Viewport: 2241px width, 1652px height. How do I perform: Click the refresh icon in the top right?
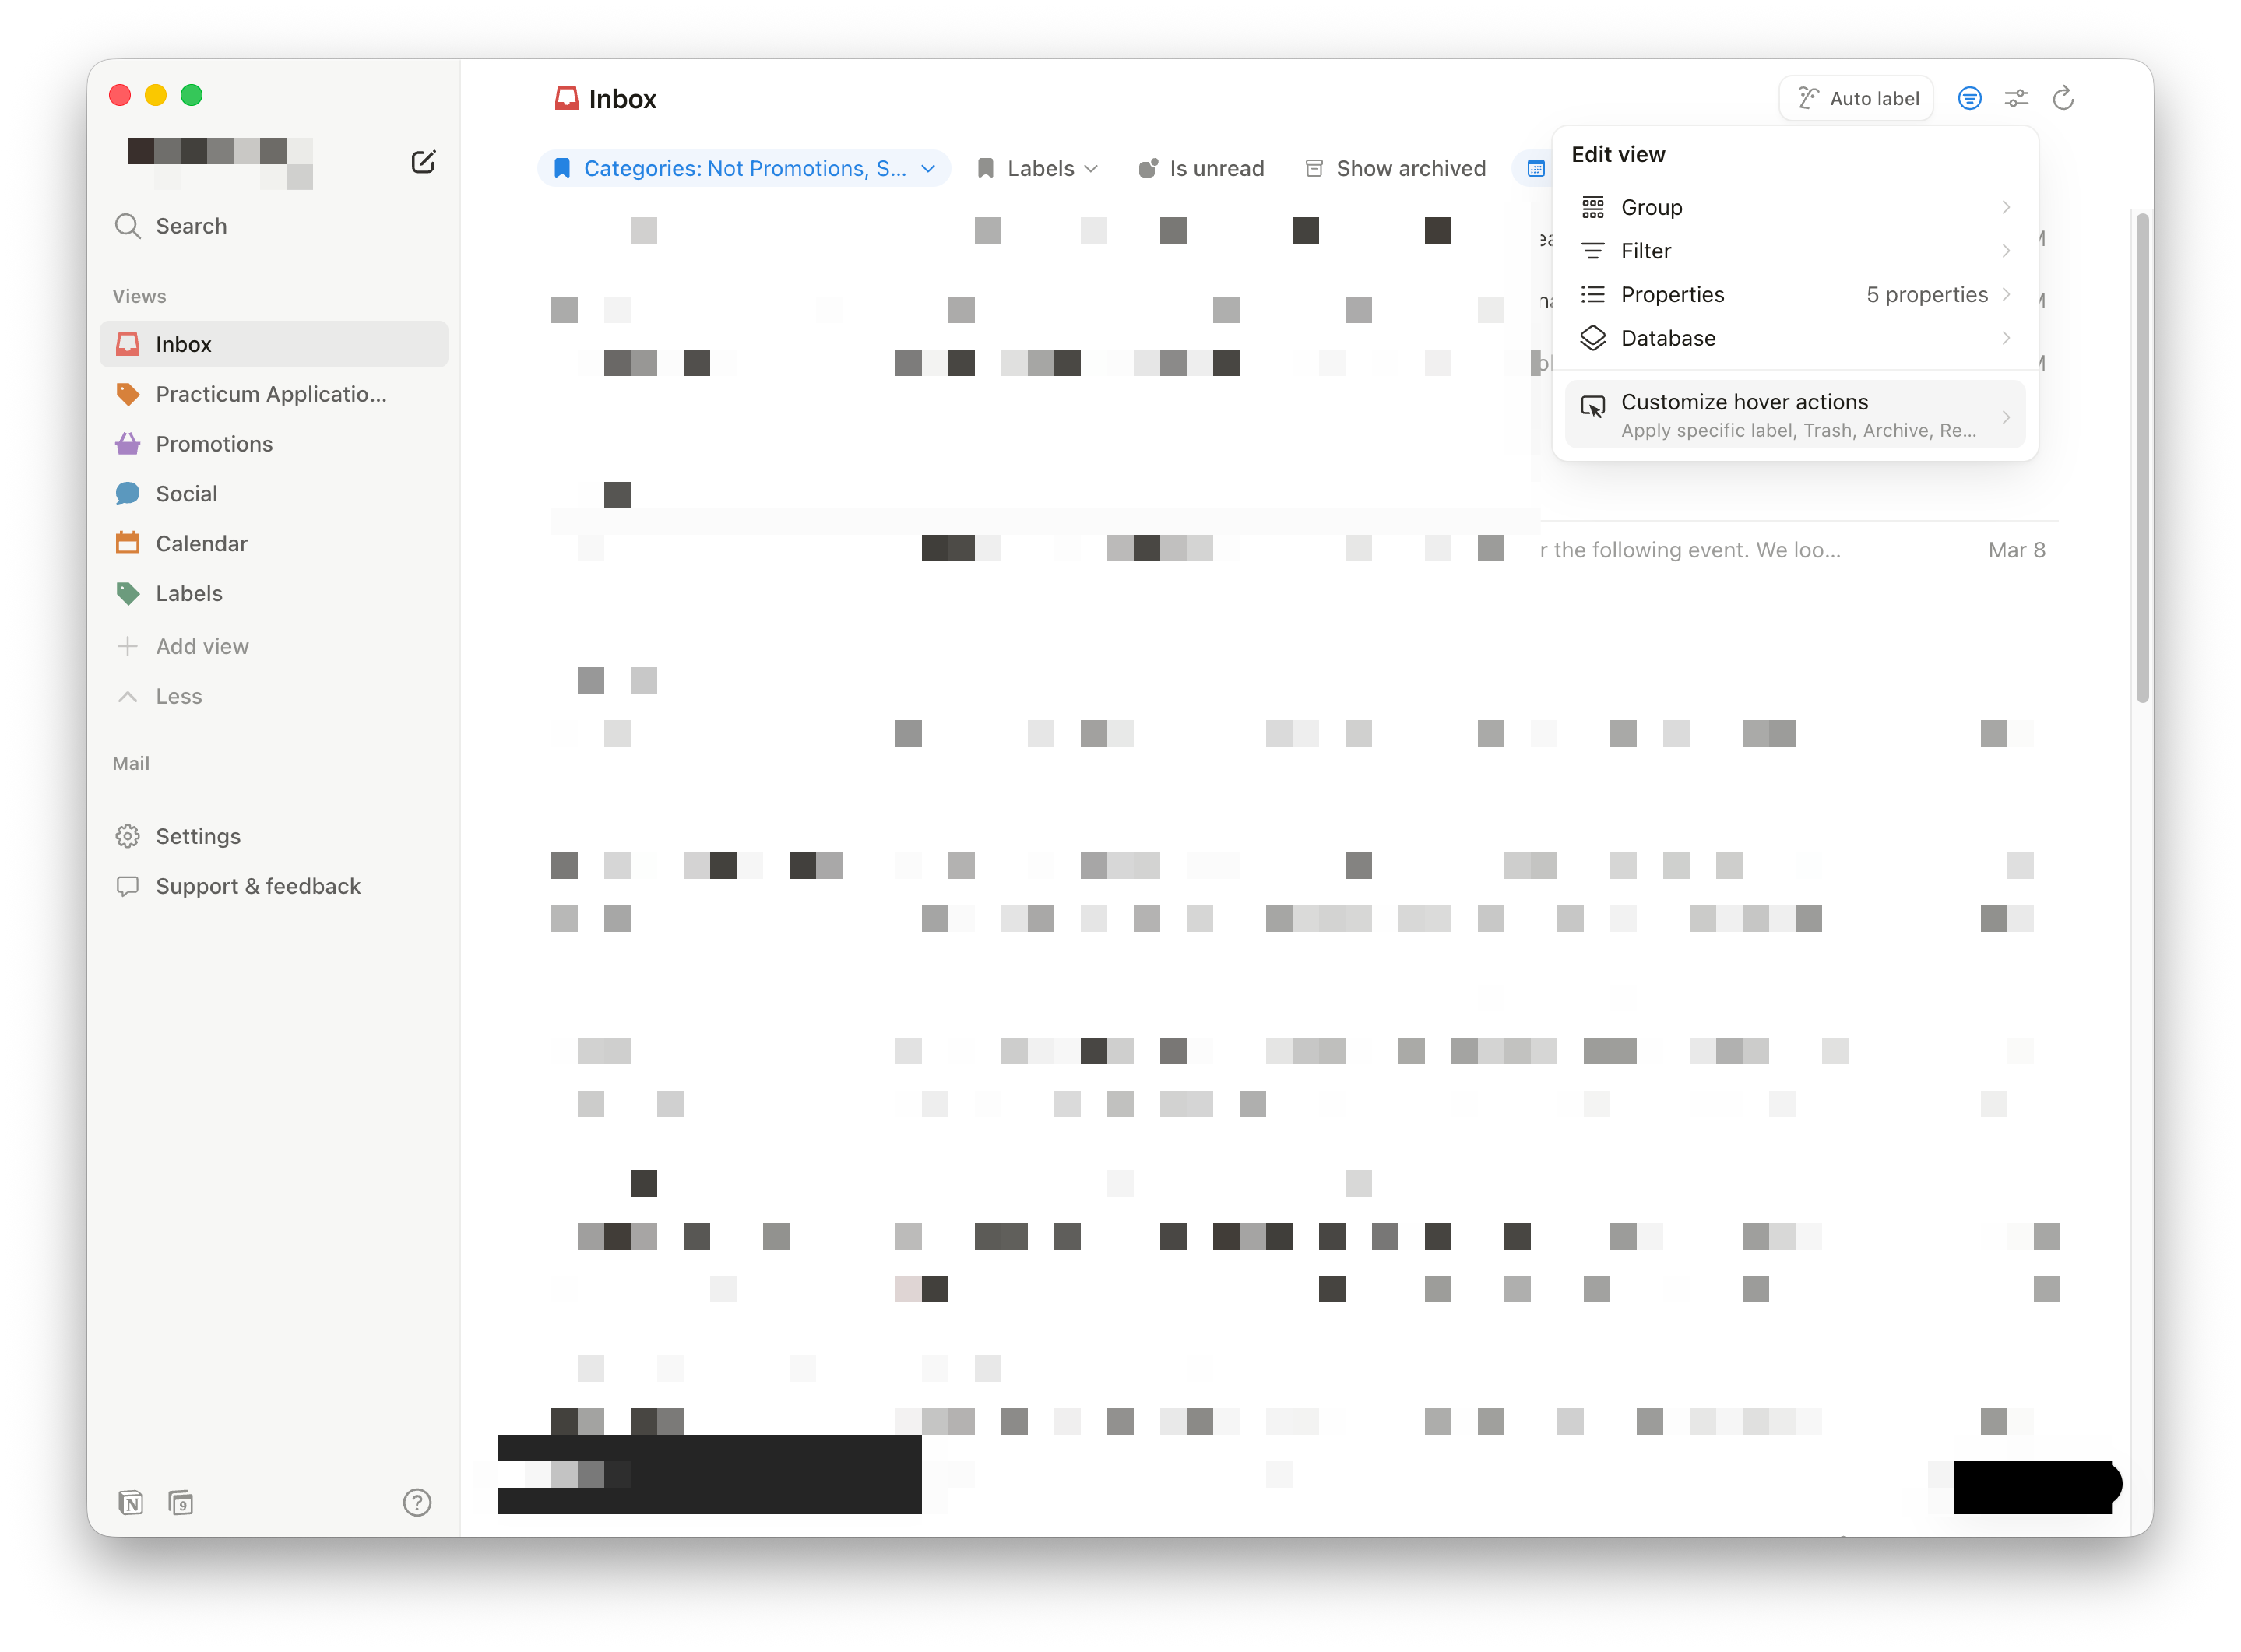click(2062, 98)
